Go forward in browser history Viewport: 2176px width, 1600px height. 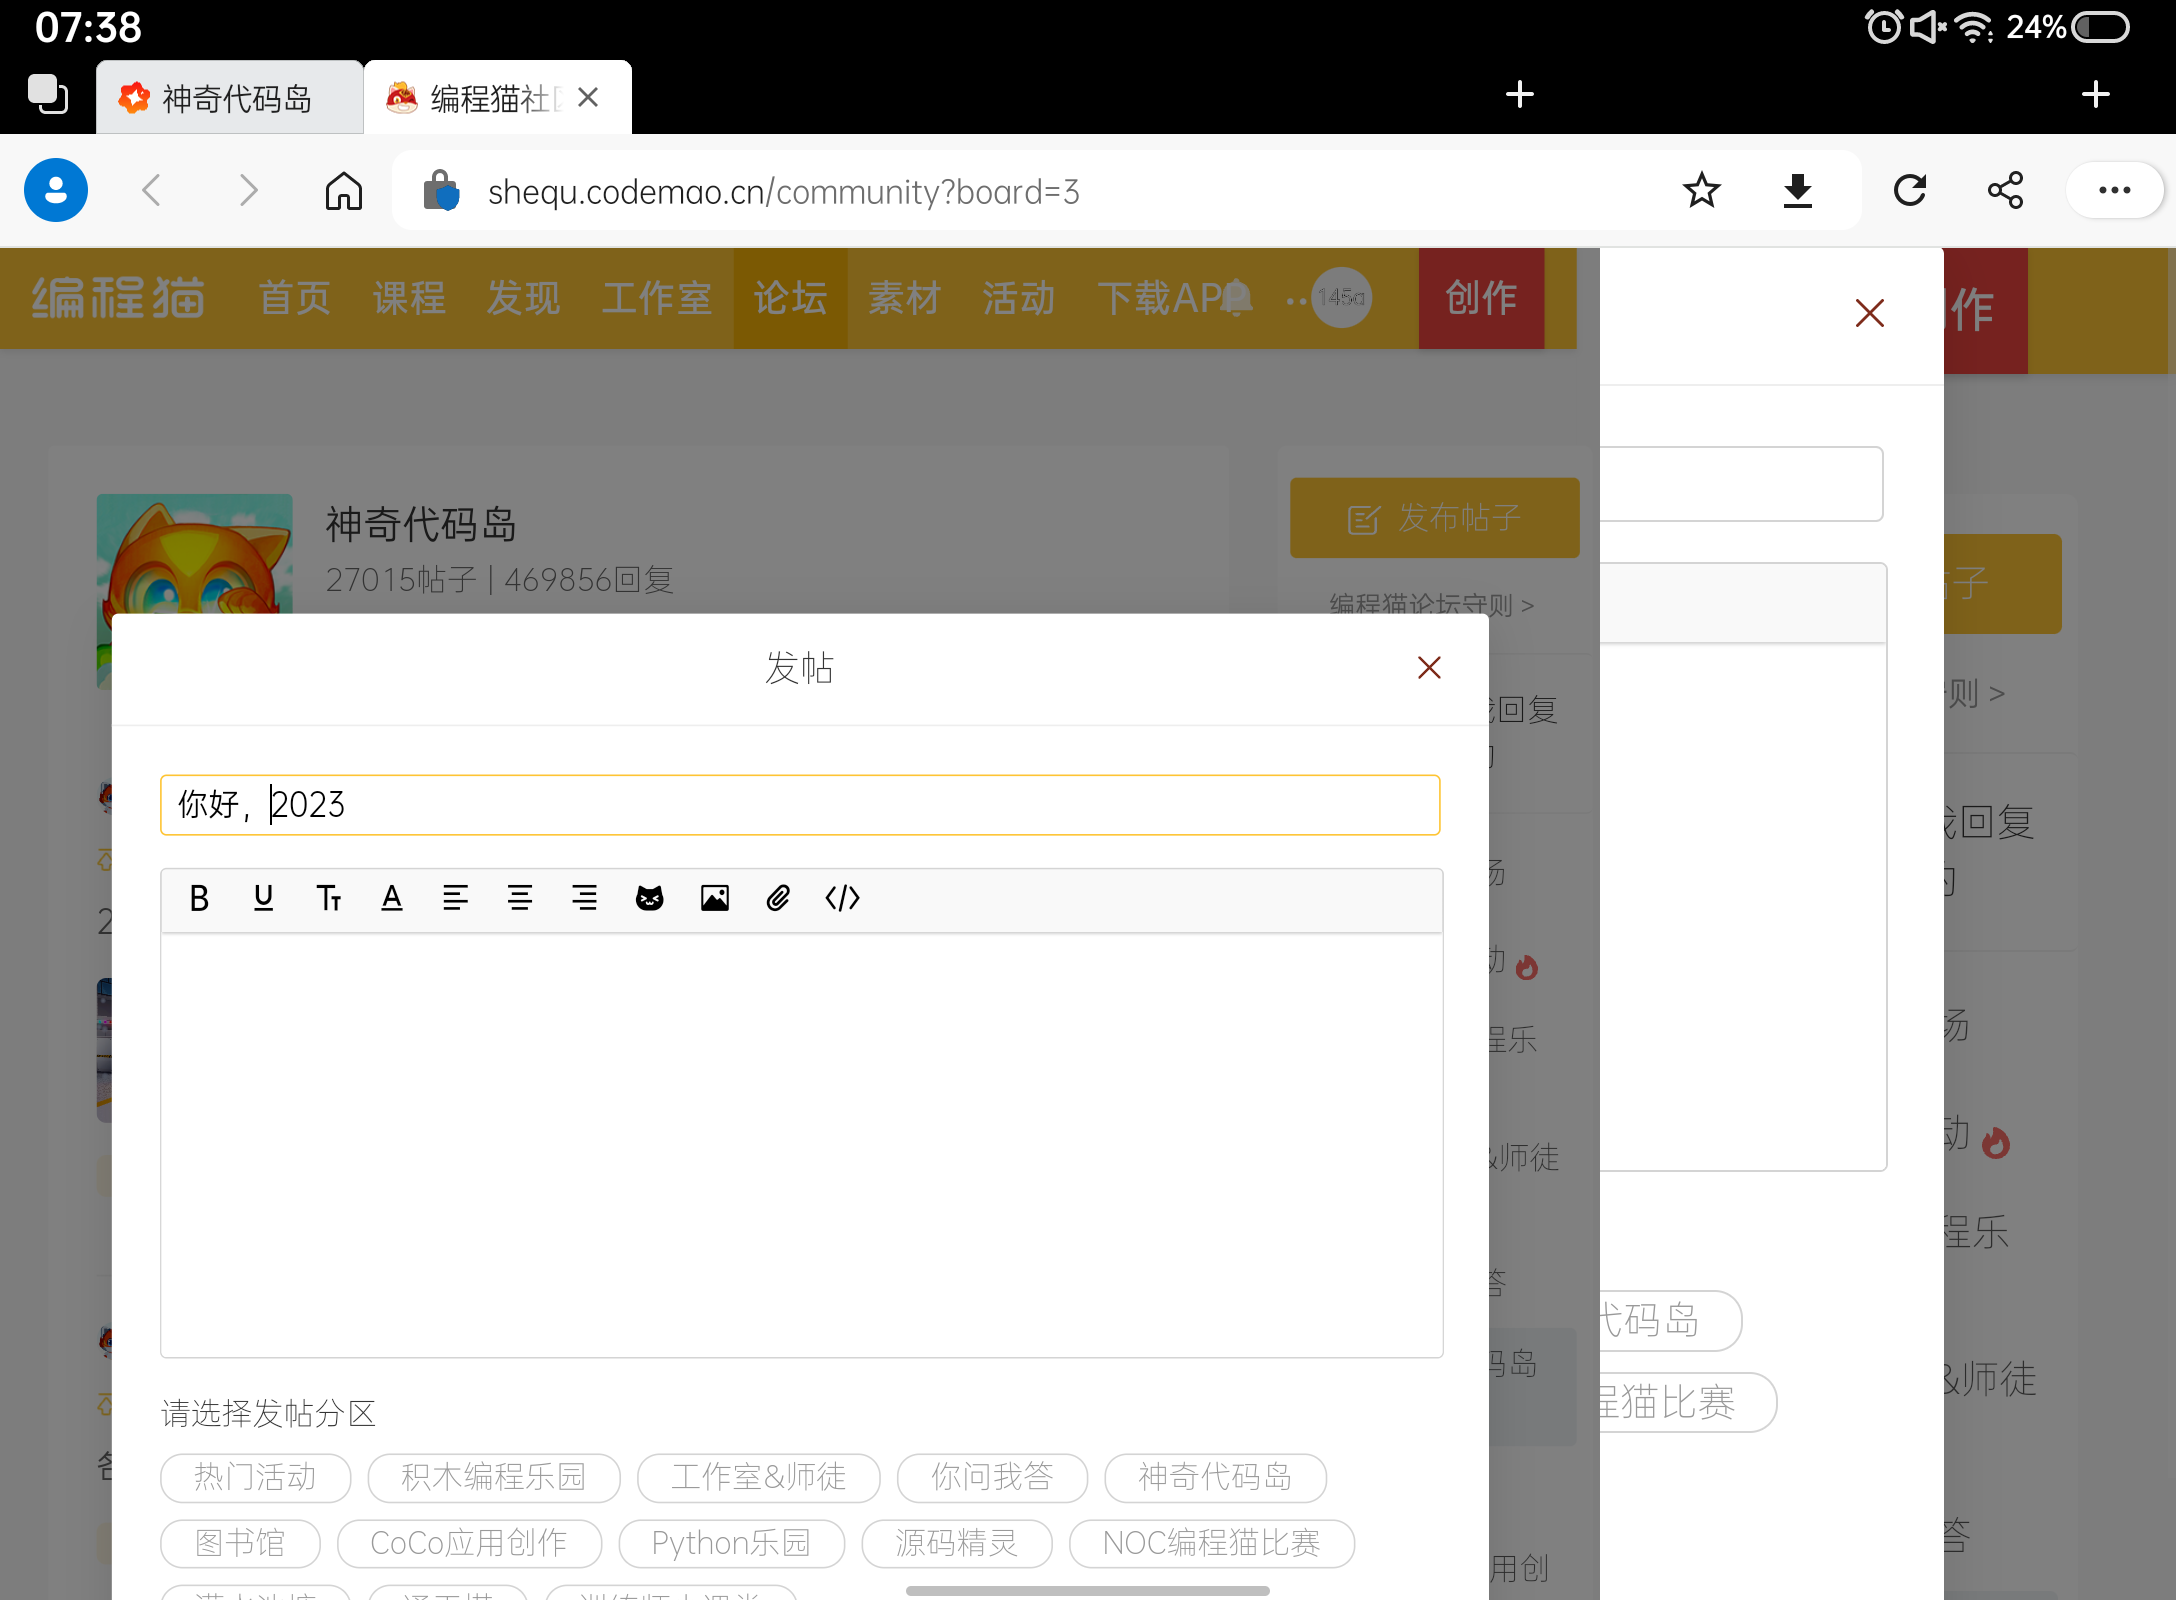[x=248, y=190]
